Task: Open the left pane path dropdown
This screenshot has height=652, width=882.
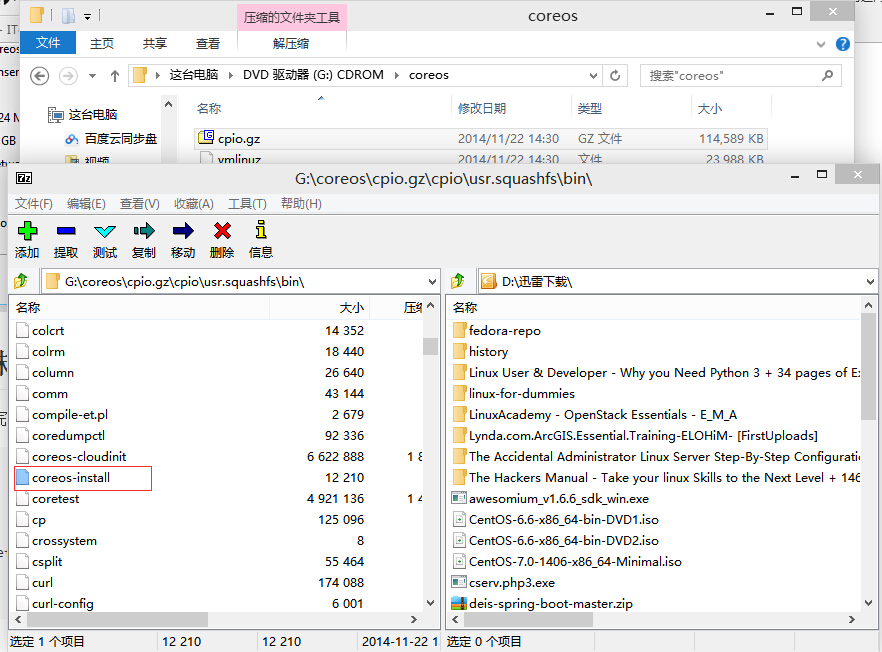Action: click(432, 281)
